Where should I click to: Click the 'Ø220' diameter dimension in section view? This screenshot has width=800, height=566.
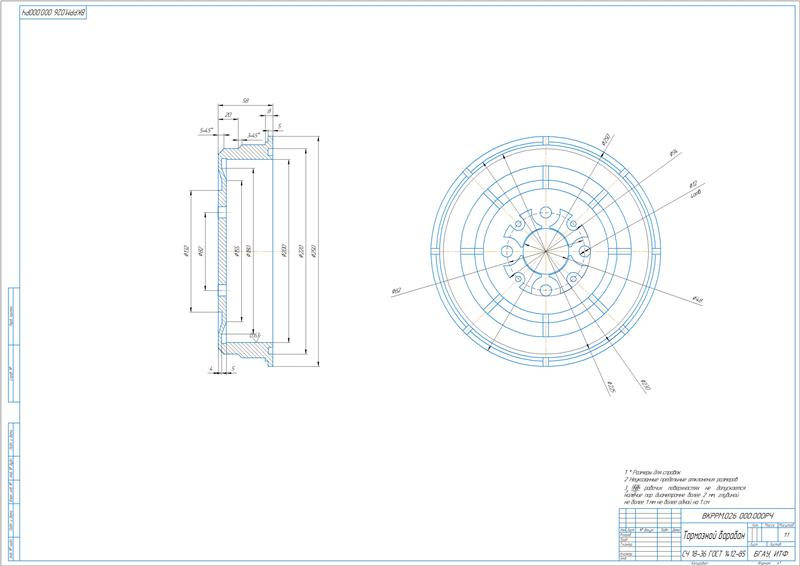301,251
